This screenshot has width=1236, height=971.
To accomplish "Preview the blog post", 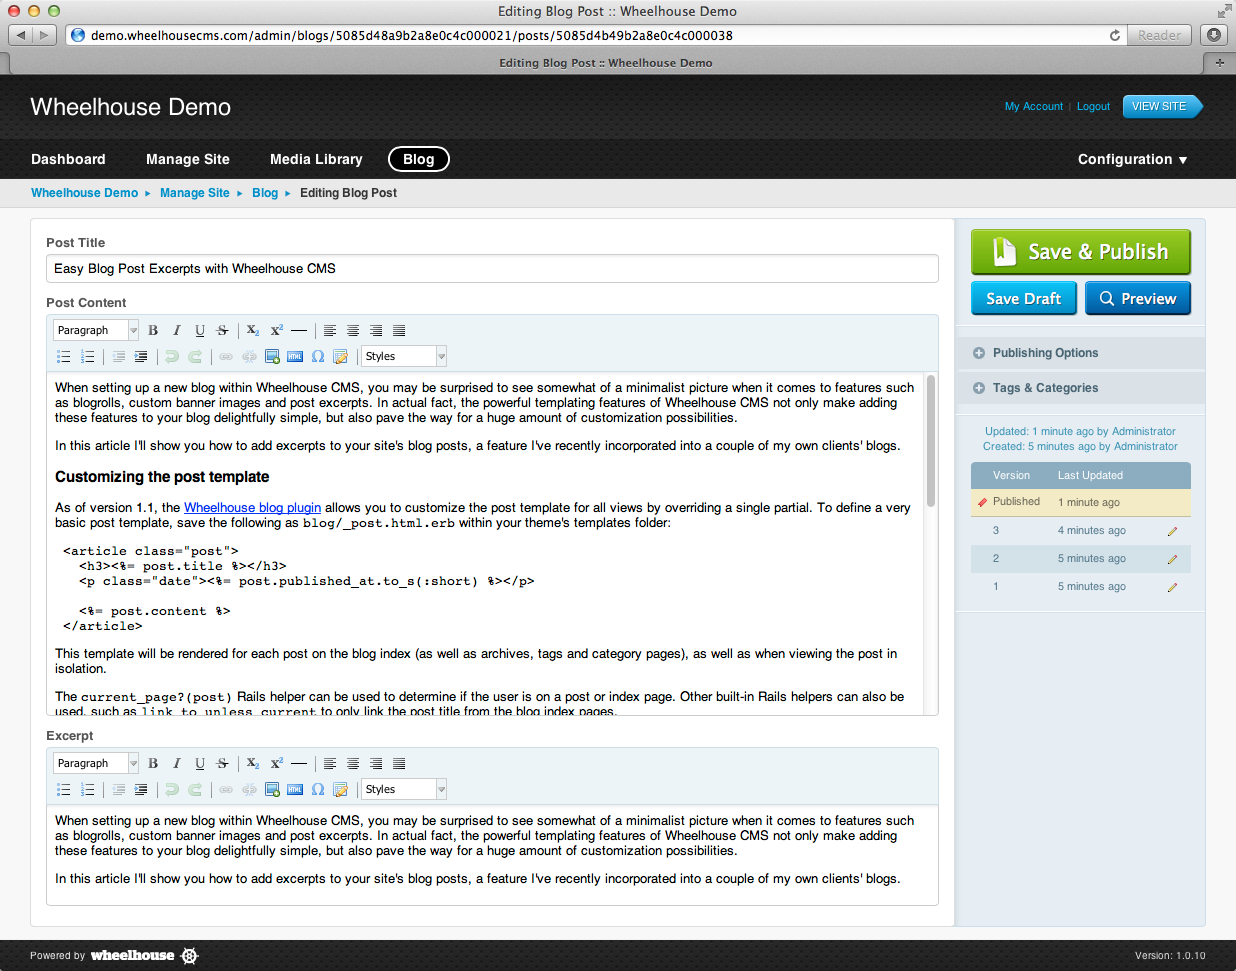I will (x=1138, y=298).
